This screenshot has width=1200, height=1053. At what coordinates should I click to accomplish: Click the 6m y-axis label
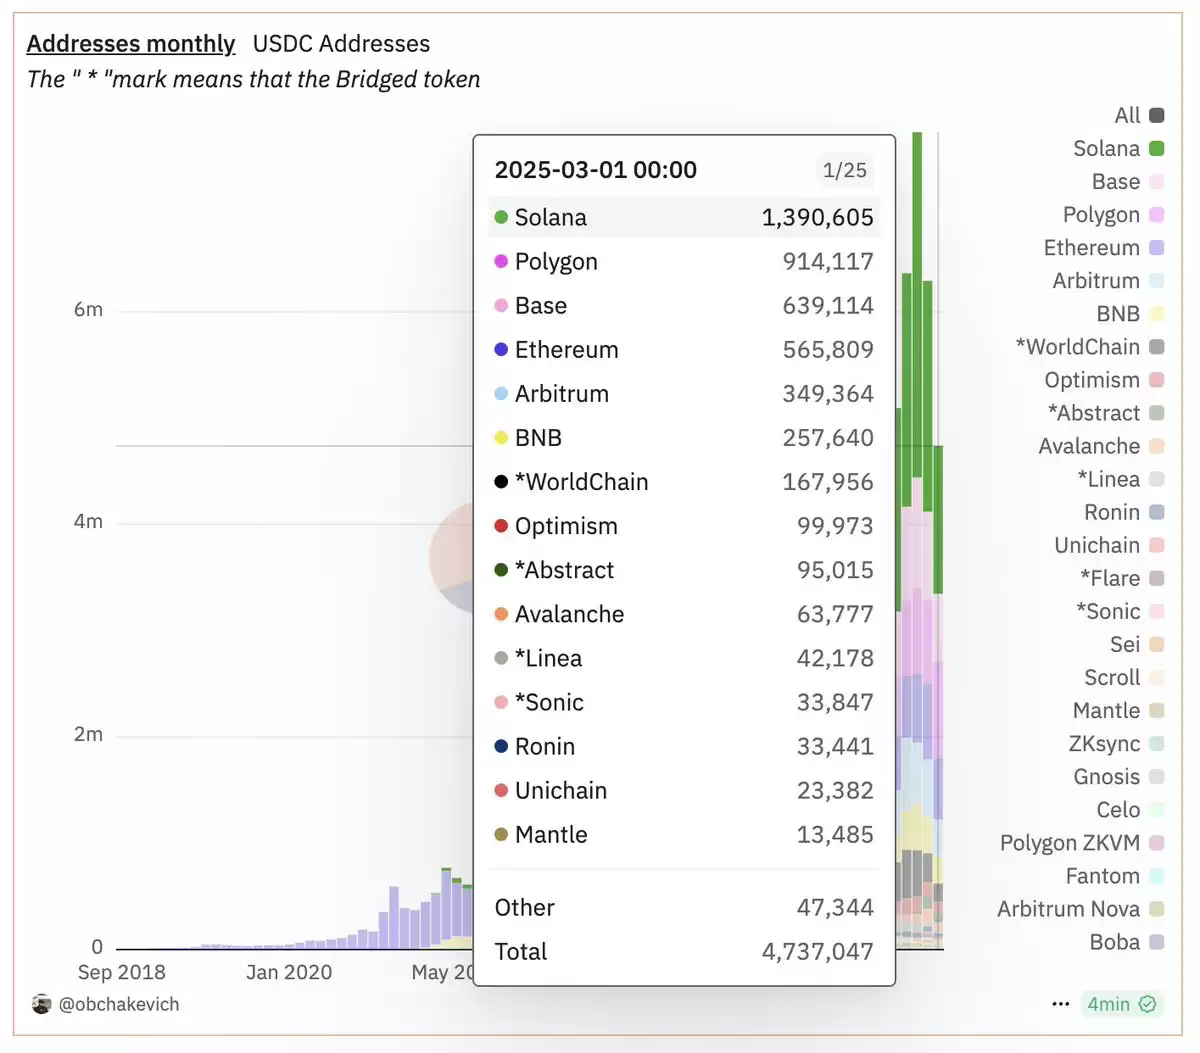[x=88, y=309]
